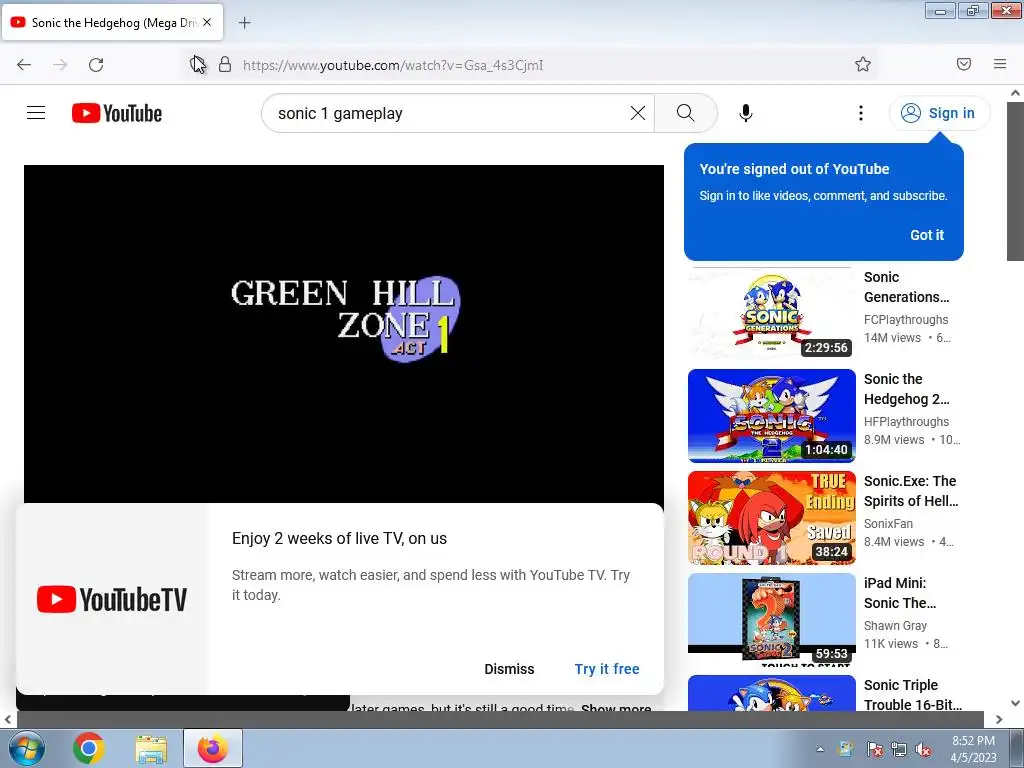
Task: Open the Windows Start menu
Action: point(25,748)
